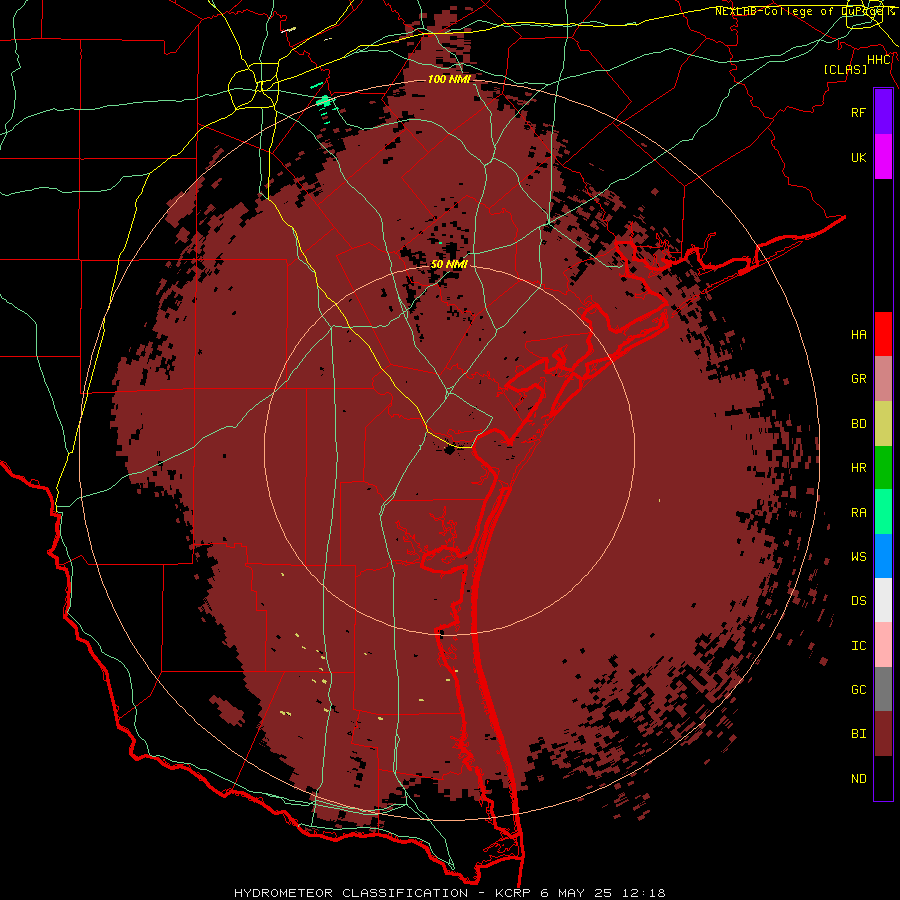Click the [CLAS] units label

tap(845, 69)
